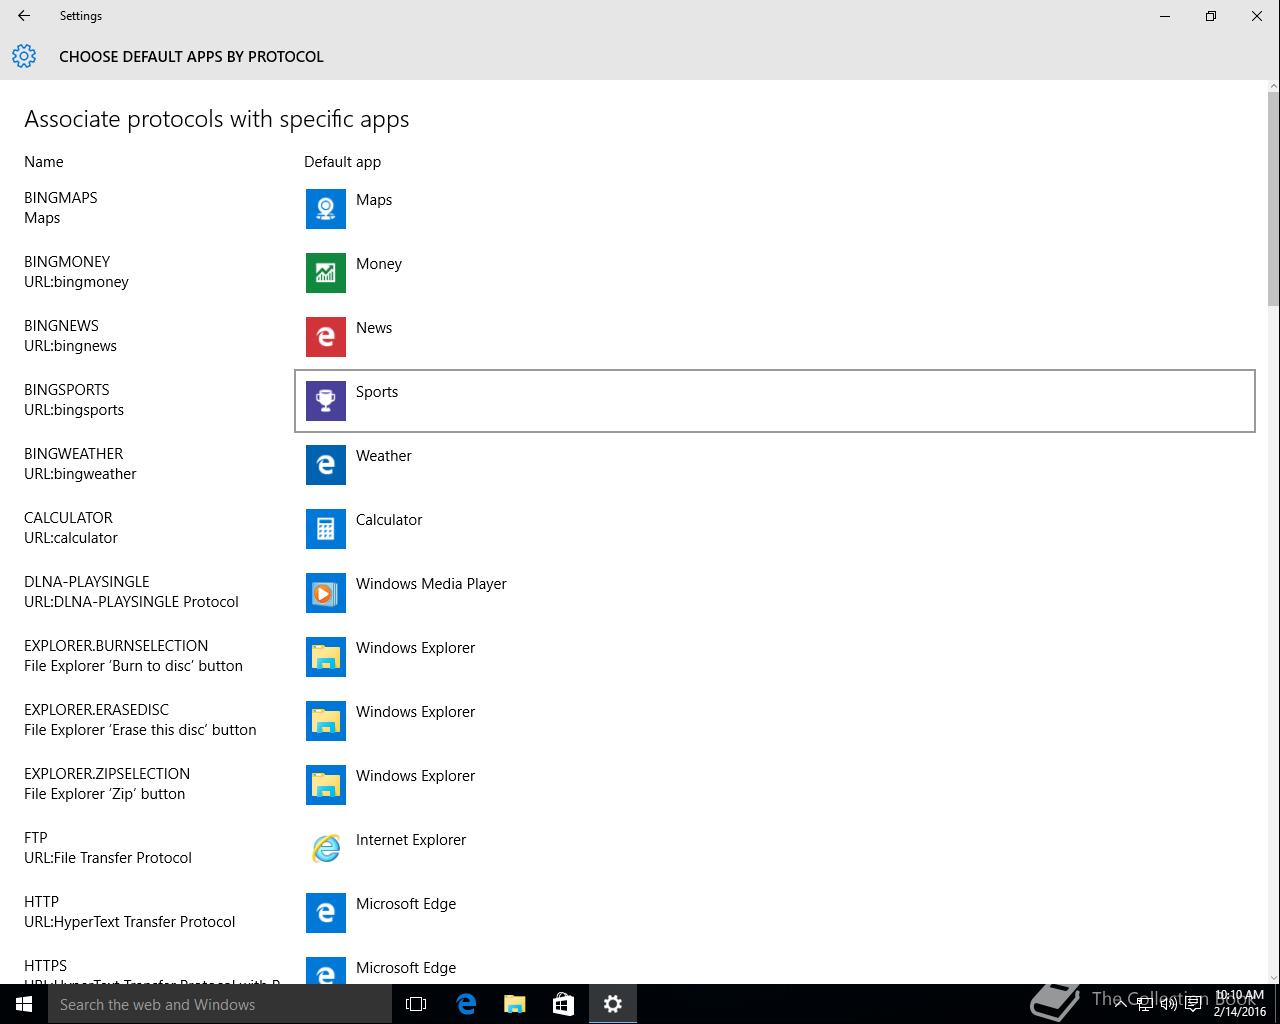1280x1024 pixels.
Task: Click Windows Explorer icon for EXPLORER.ERASEDISC
Action: click(326, 721)
